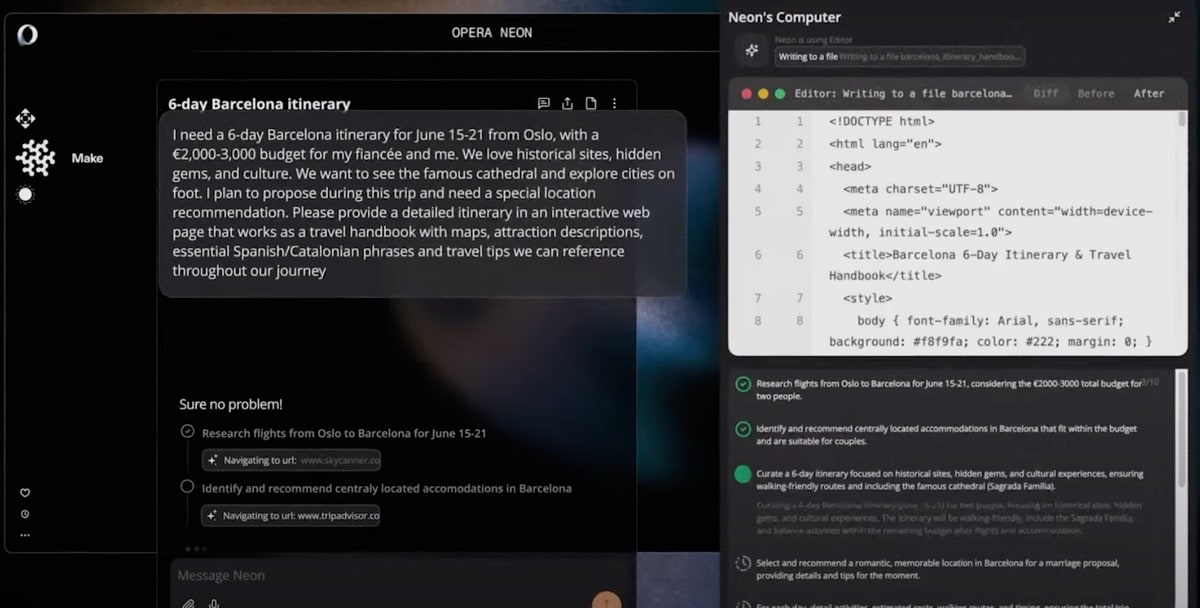Click the Navigating to url tripadvisor chip
Screen dimensions: 1200x608
[291, 516]
